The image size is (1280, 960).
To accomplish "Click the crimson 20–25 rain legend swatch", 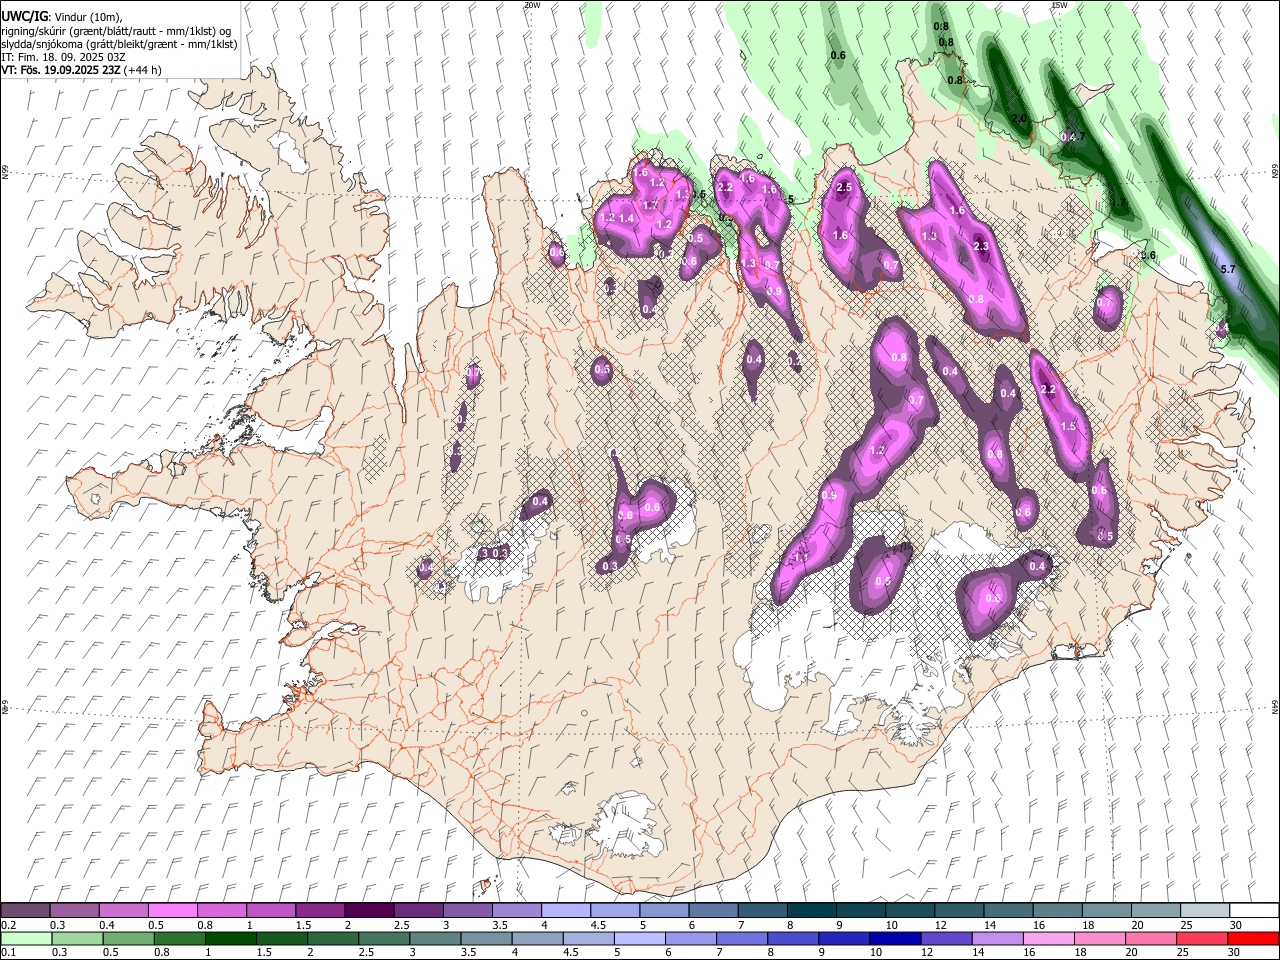I will (x=1201, y=938).
